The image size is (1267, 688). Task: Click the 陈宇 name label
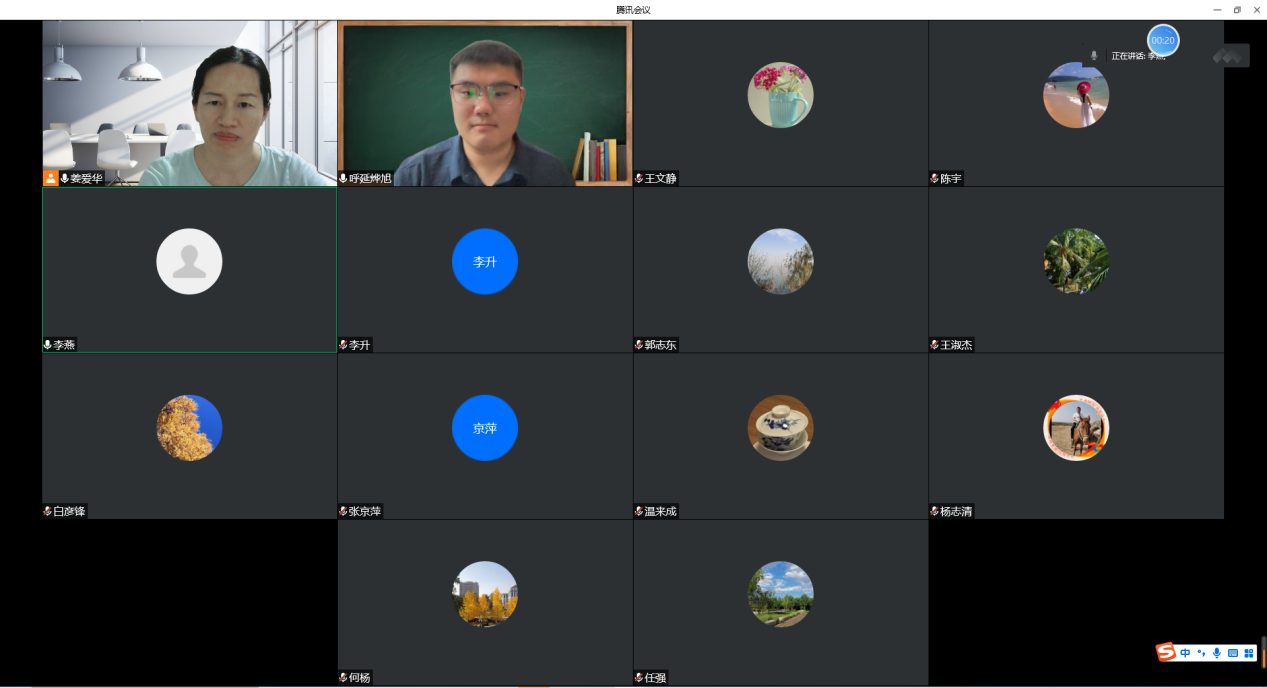(950, 178)
